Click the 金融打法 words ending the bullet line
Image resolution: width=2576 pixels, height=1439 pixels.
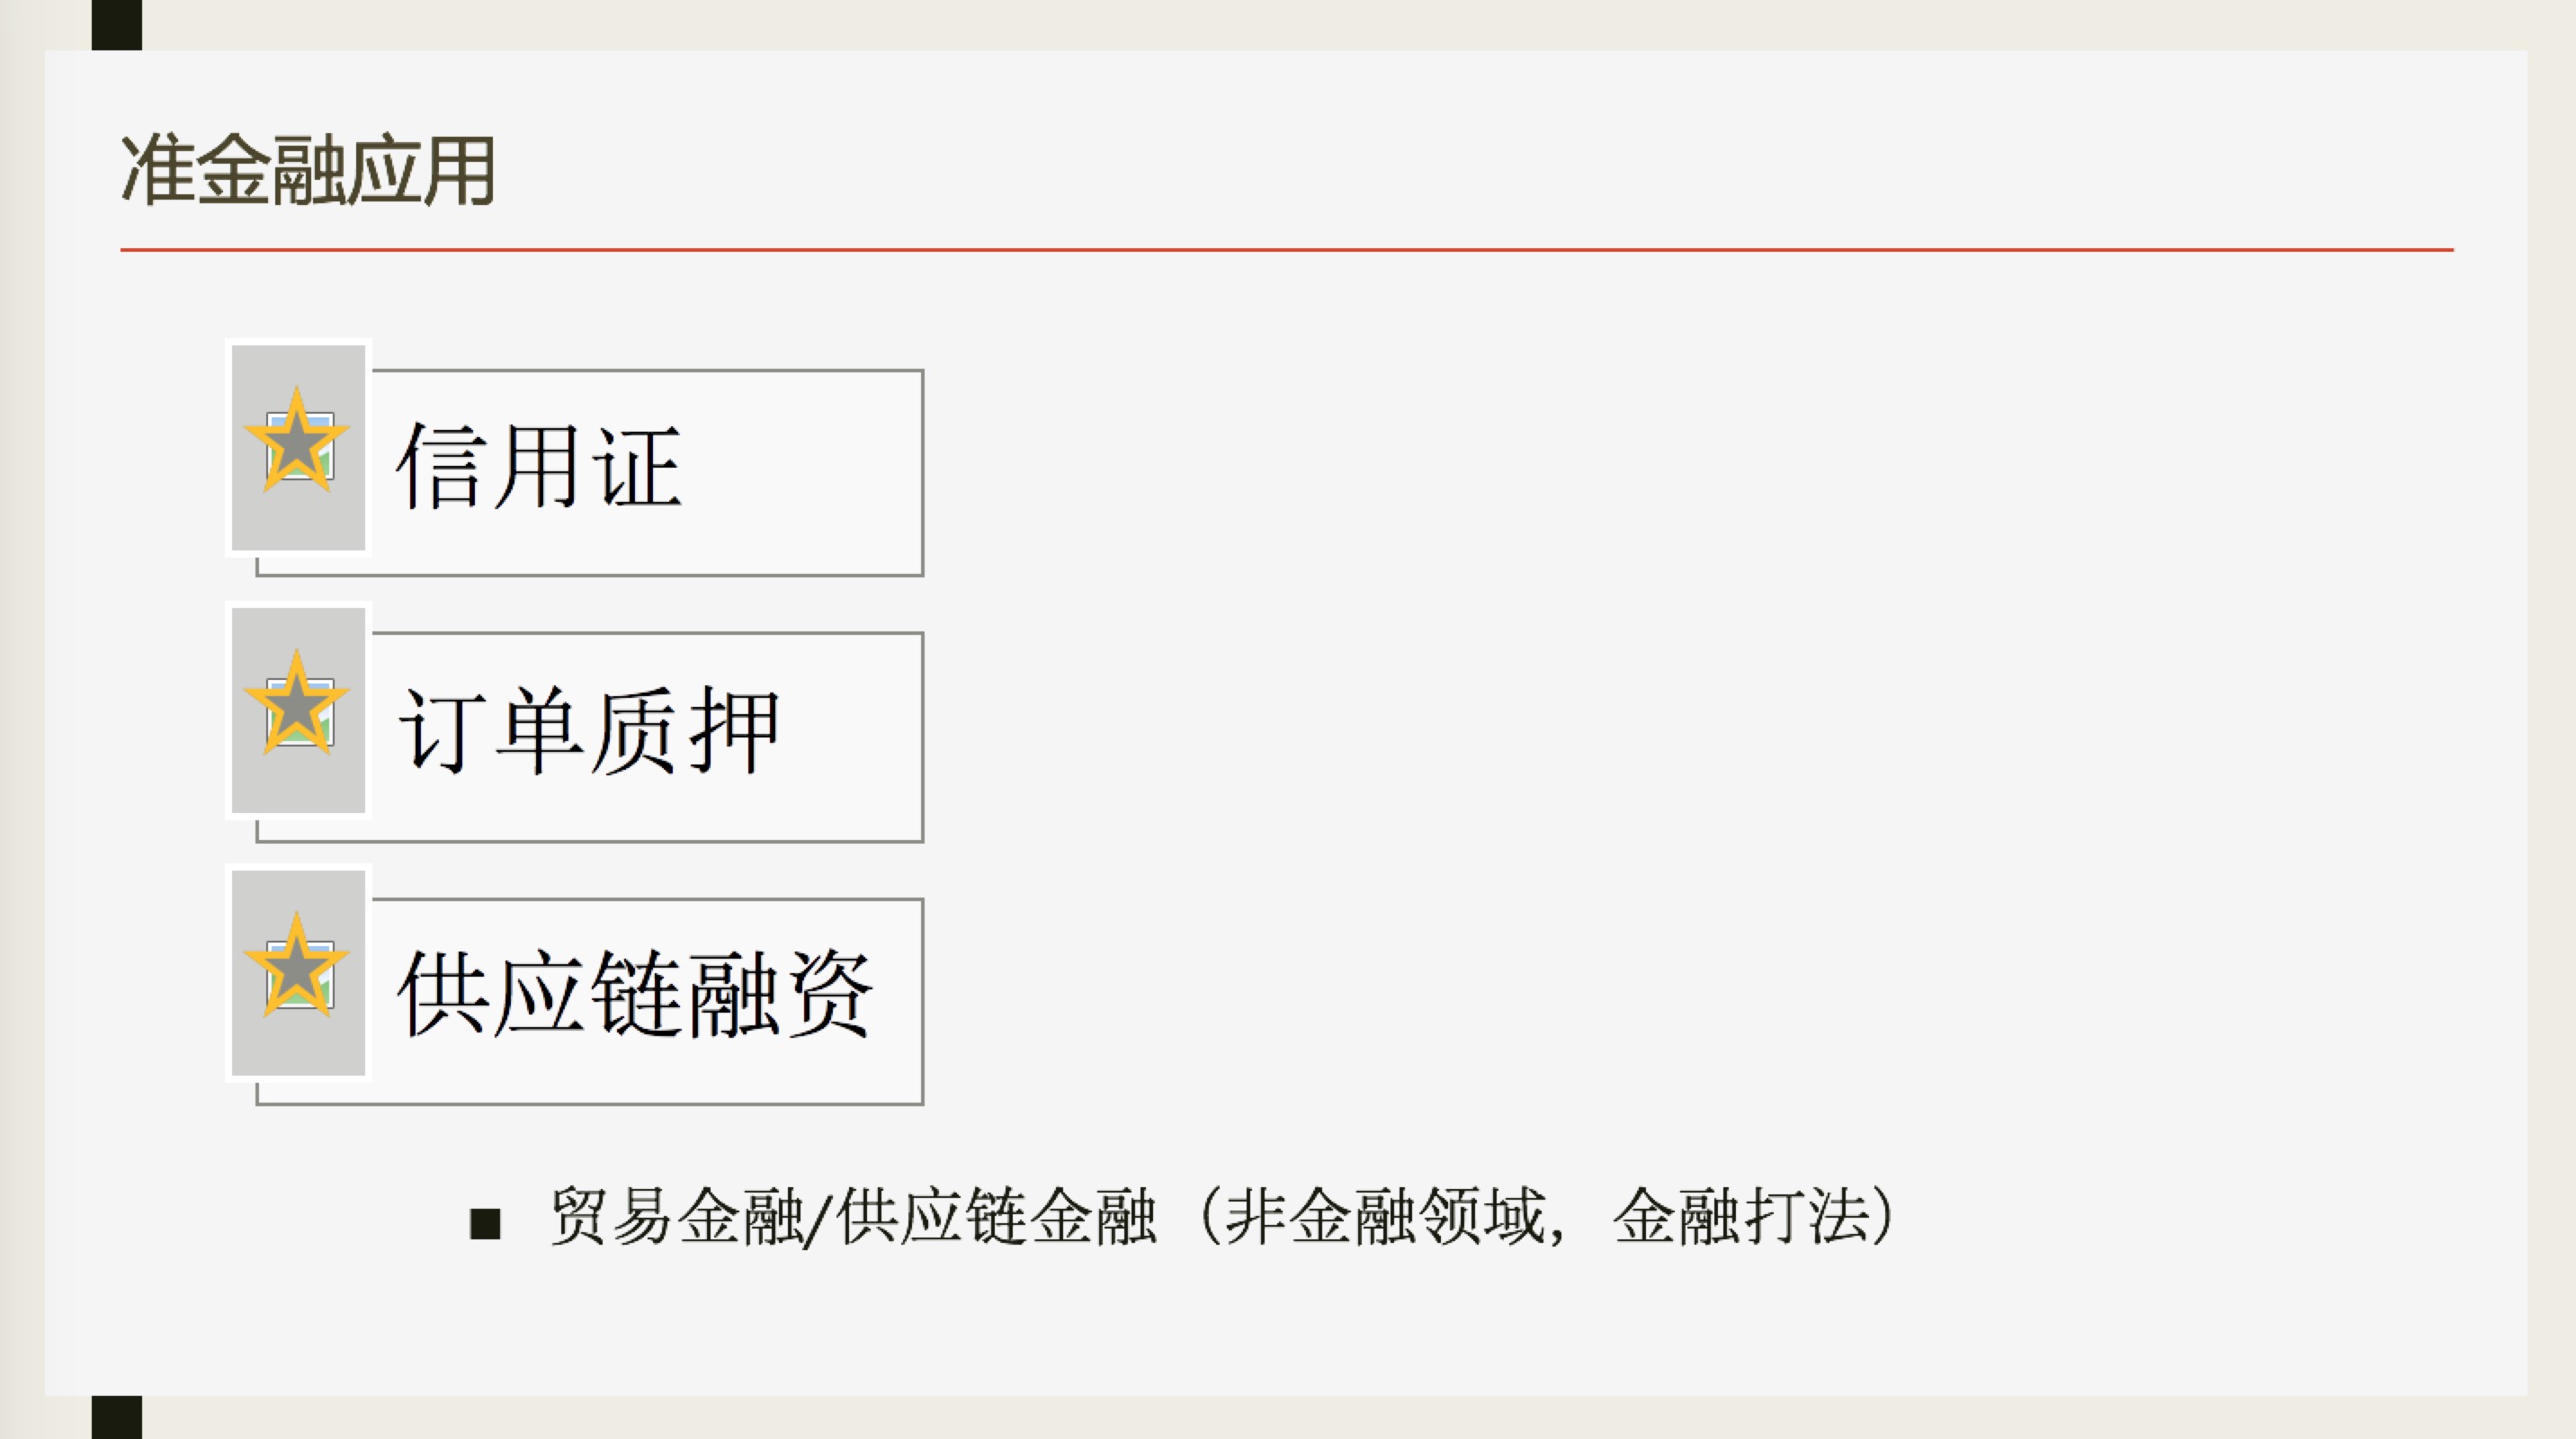click(x=1741, y=1217)
